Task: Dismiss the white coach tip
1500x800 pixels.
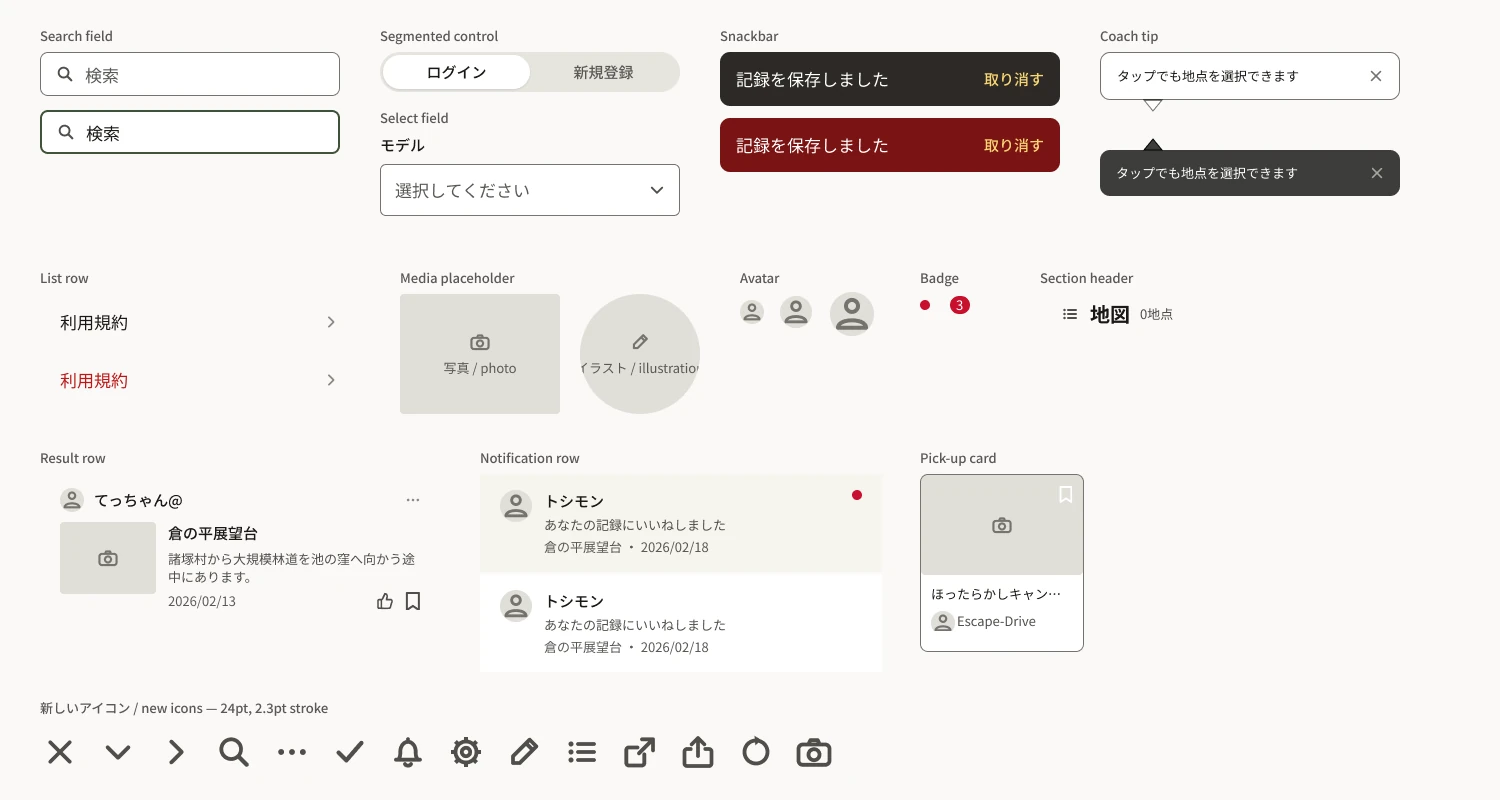Action: tap(1376, 76)
